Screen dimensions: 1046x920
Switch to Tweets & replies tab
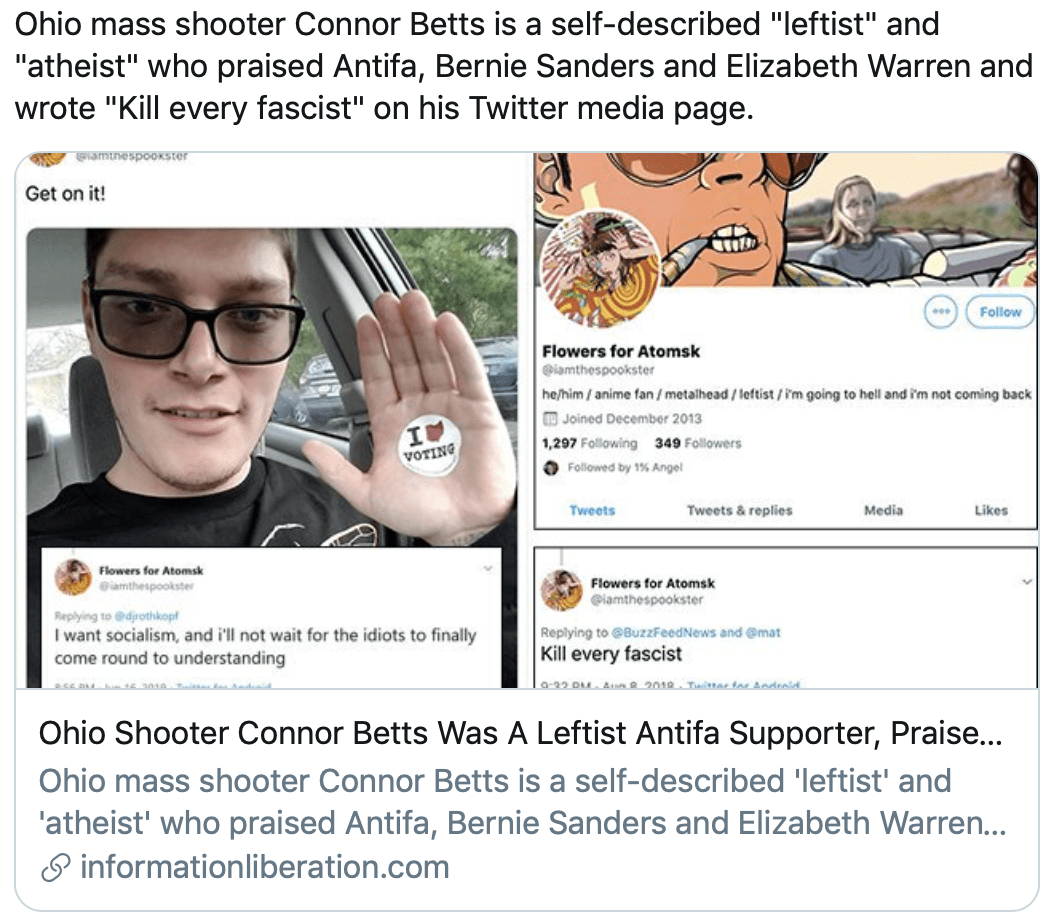[x=740, y=510]
